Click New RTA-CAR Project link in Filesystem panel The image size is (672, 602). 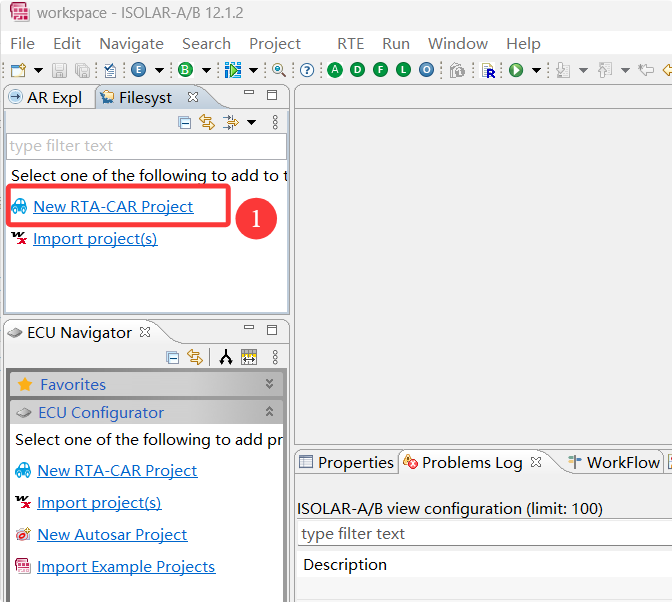coord(113,207)
